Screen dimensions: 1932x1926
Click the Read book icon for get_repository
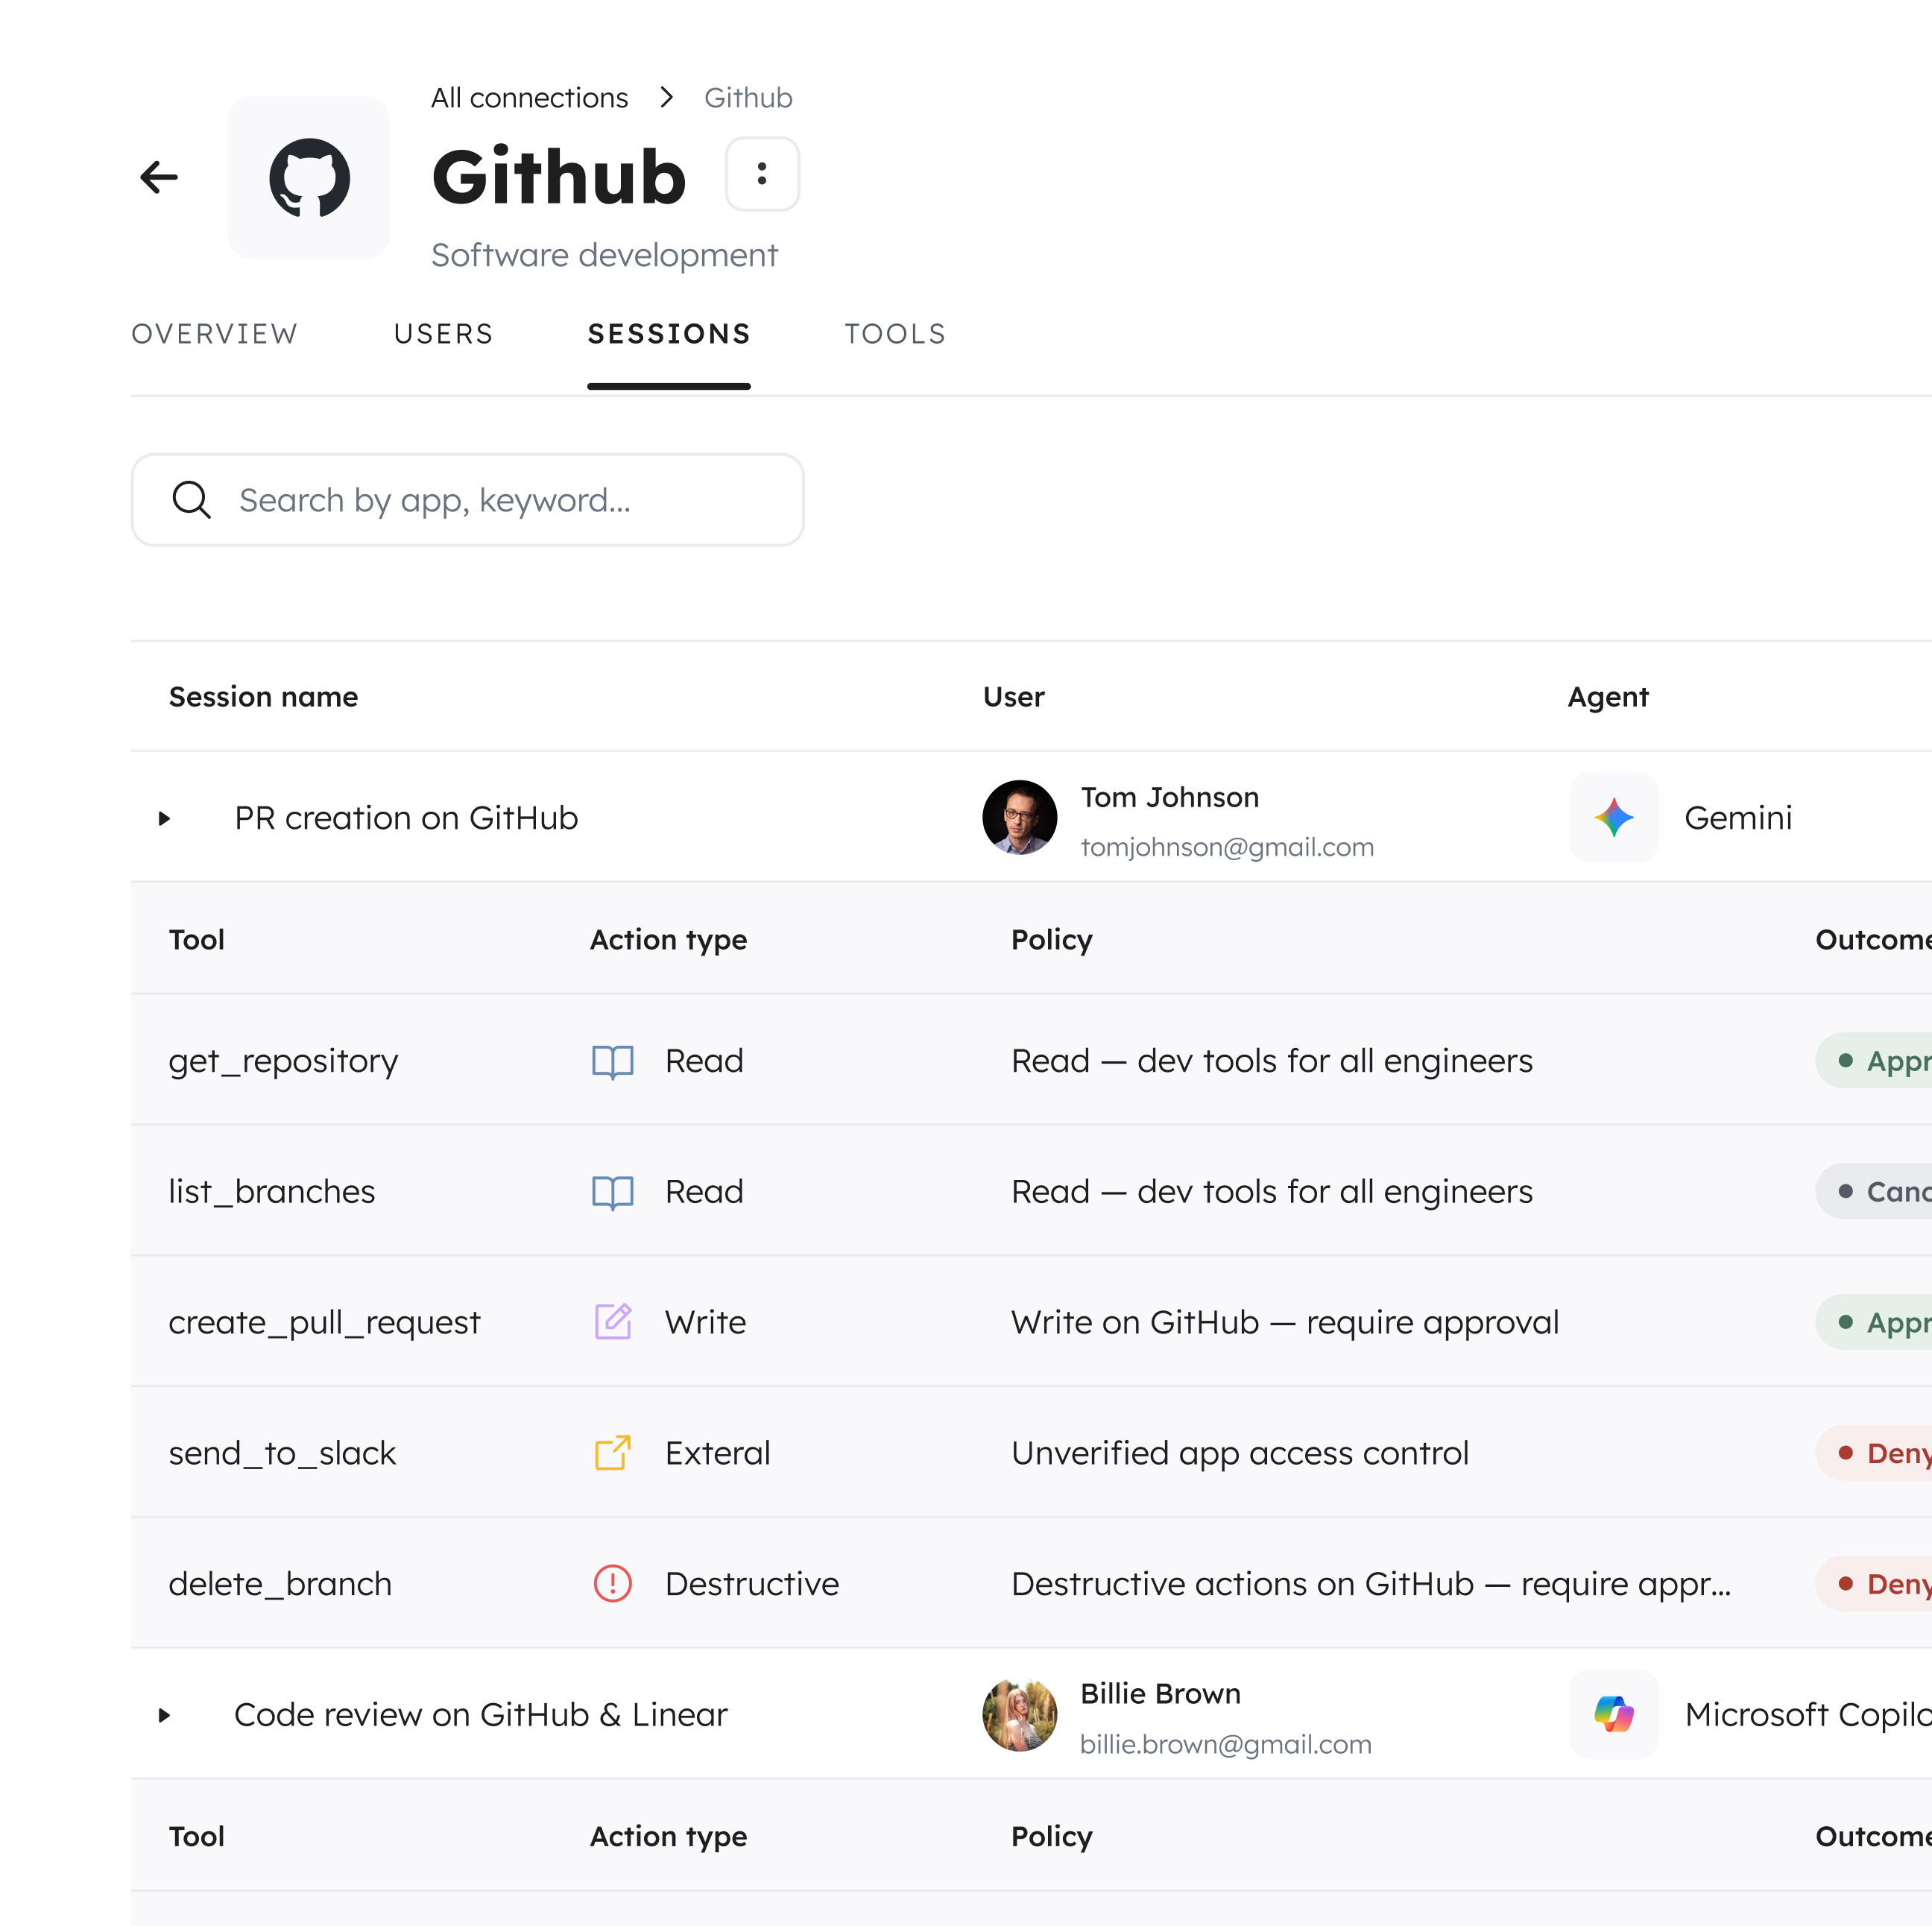(x=612, y=1061)
